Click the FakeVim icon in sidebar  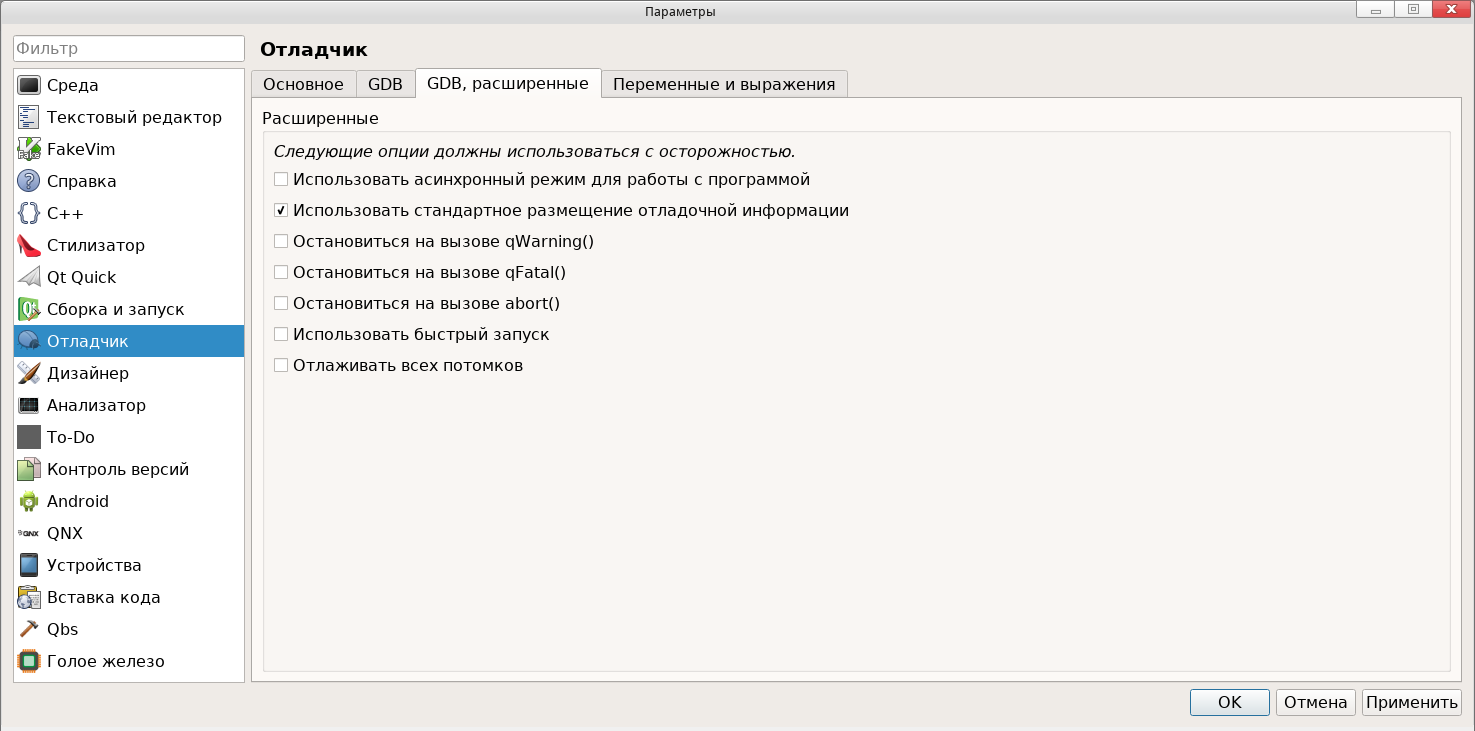pyautogui.click(x=29, y=150)
